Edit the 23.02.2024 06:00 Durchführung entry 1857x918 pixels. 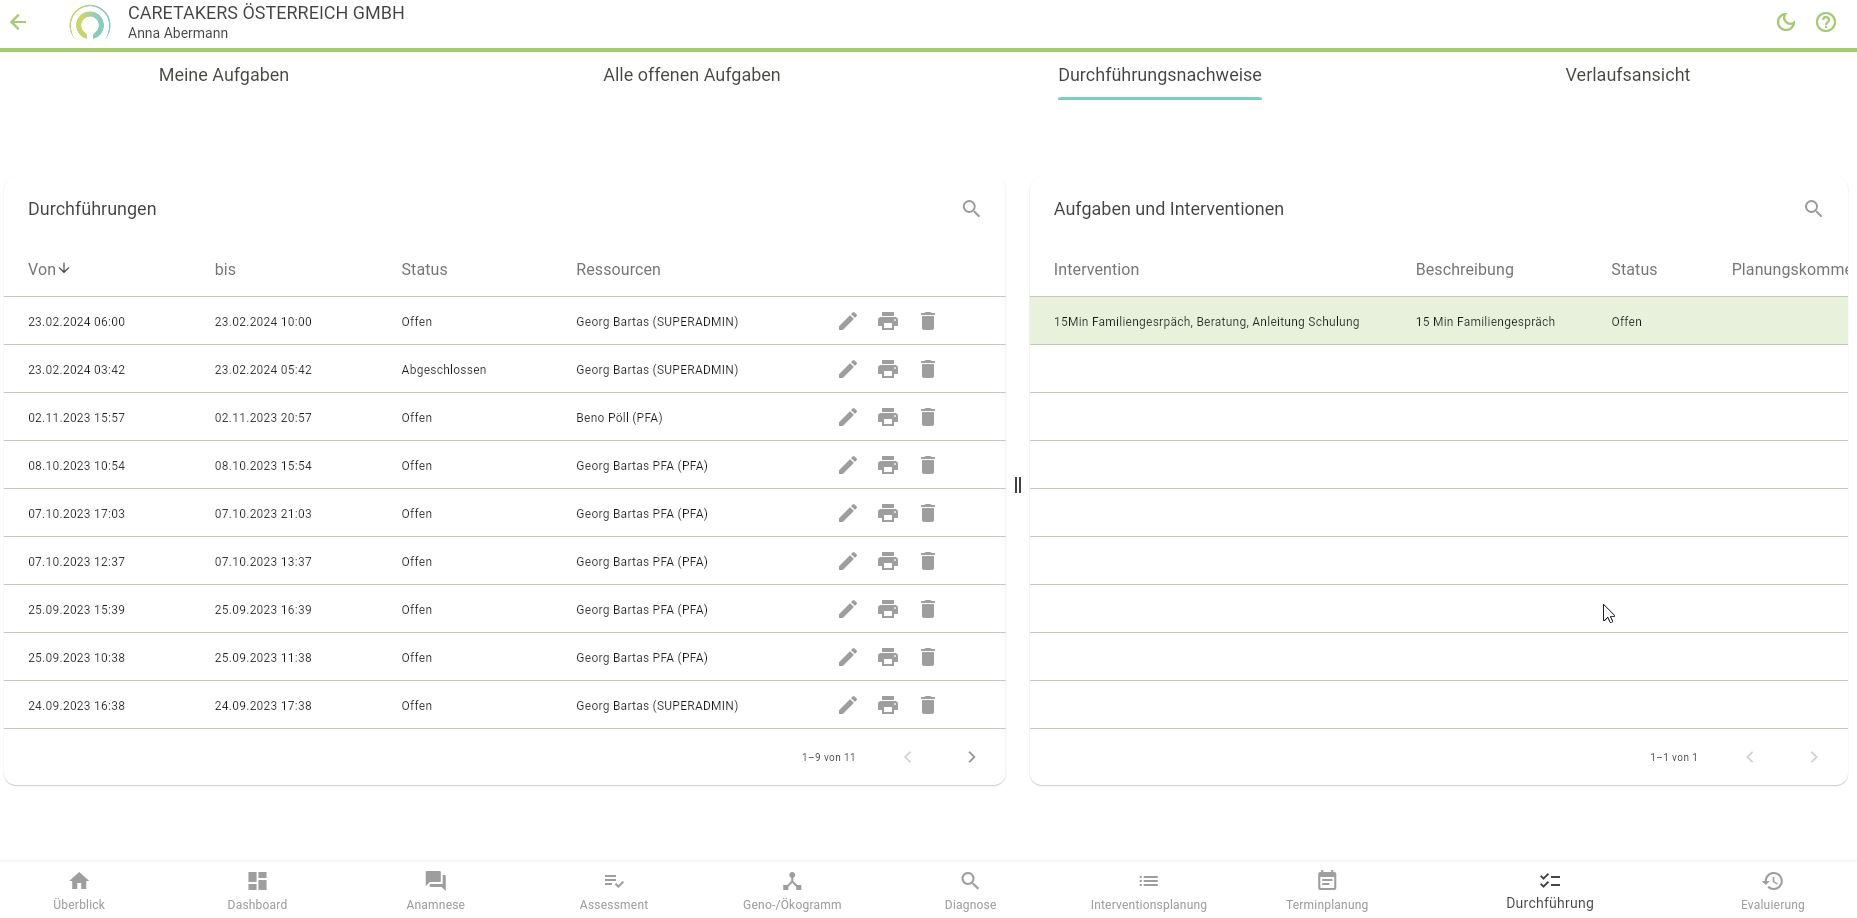click(847, 321)
